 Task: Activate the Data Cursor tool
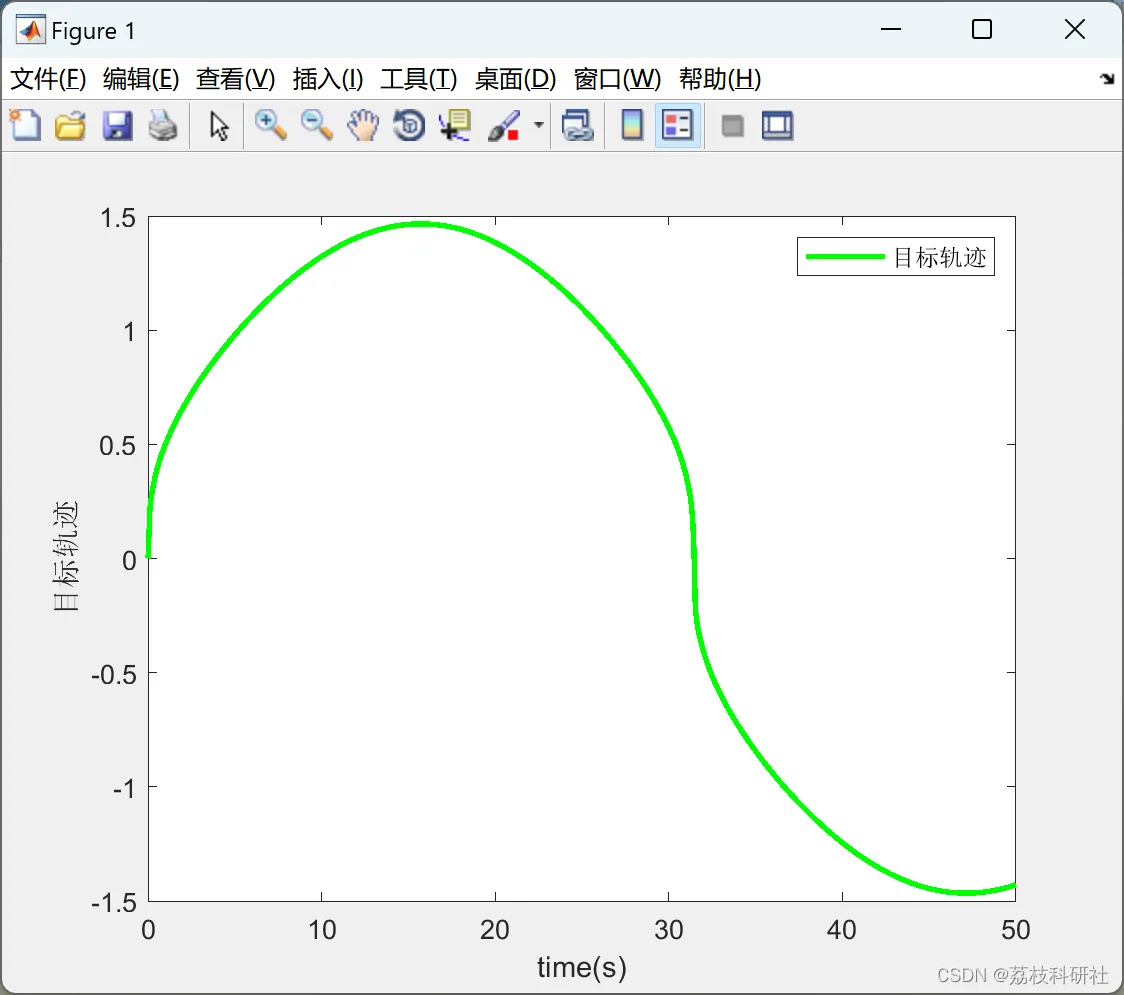point(455,125)
